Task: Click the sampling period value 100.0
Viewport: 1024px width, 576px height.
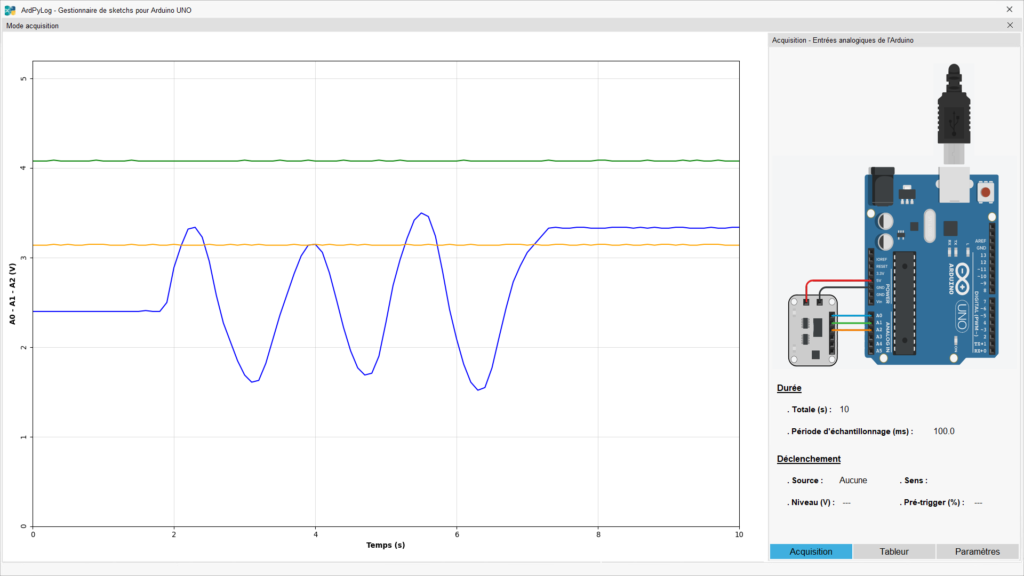Action: (944, 431)
